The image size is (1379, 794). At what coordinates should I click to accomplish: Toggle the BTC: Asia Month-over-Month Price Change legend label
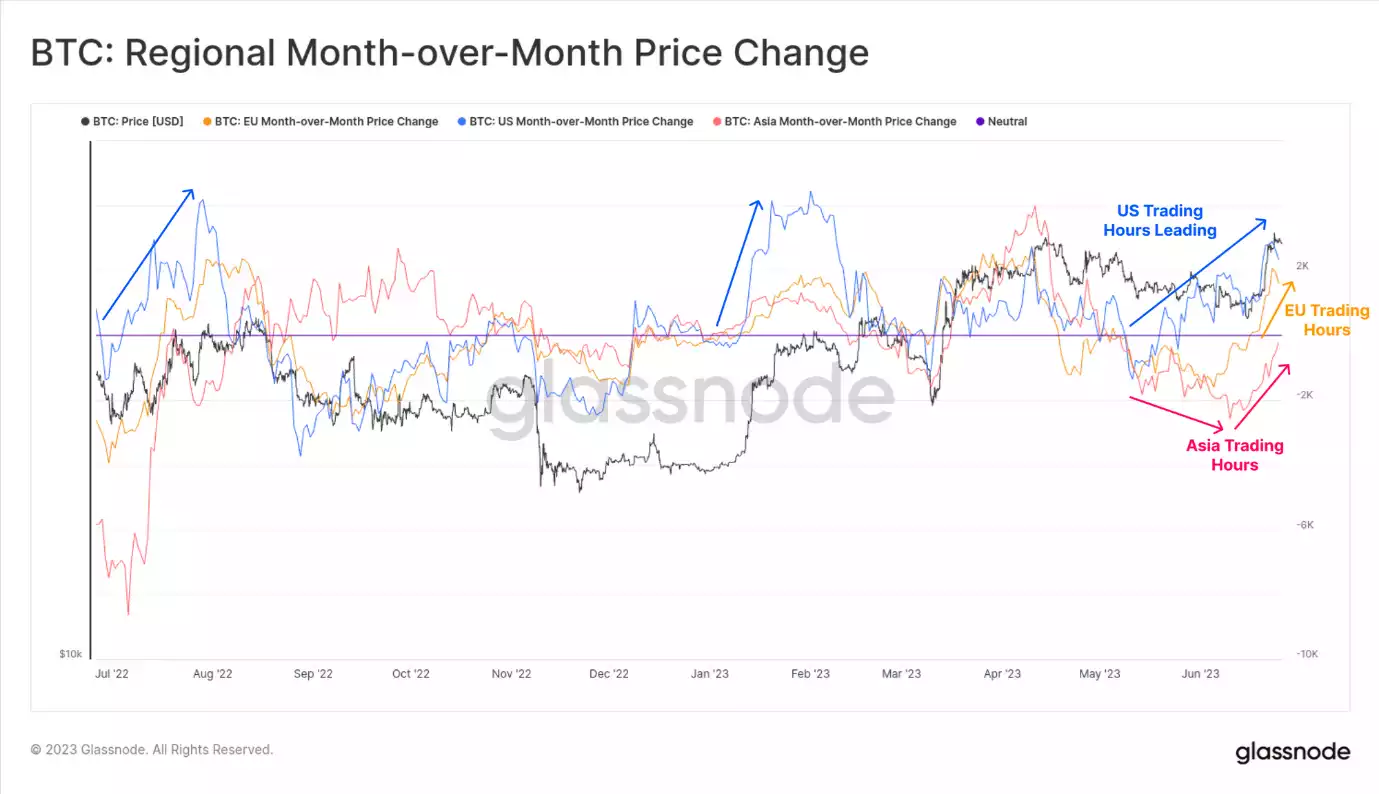point(840,122)
